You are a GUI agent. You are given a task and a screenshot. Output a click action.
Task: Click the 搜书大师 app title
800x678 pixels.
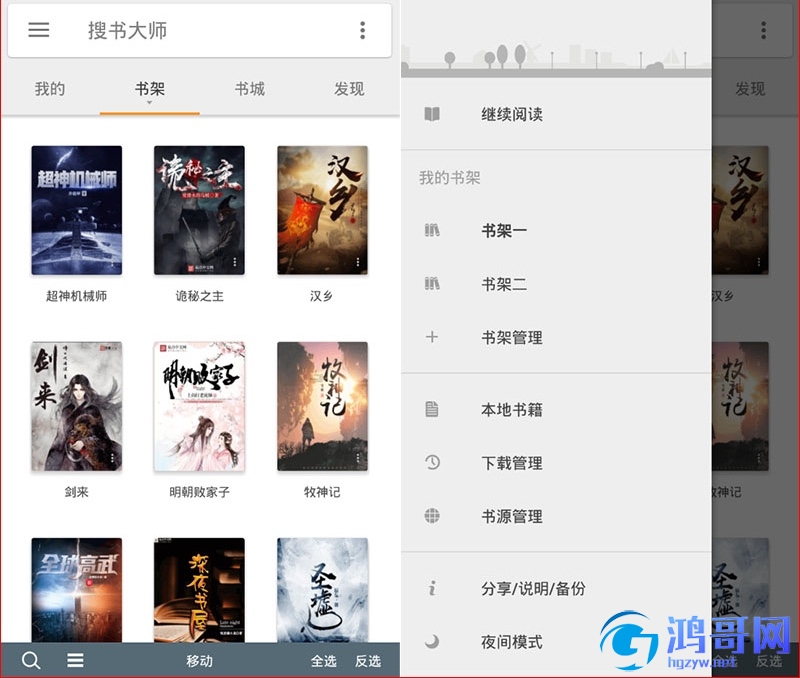128,31
